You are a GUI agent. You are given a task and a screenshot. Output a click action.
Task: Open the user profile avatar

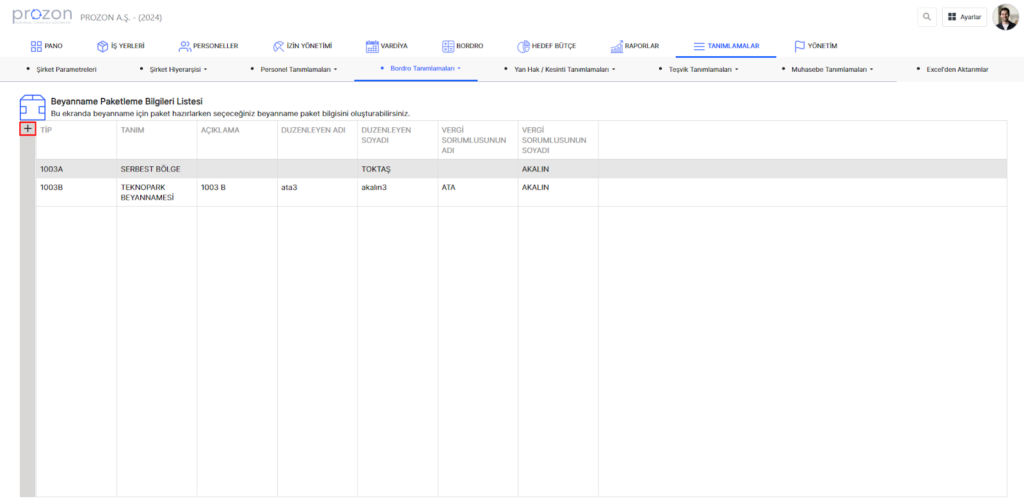tap(1005, 17)
